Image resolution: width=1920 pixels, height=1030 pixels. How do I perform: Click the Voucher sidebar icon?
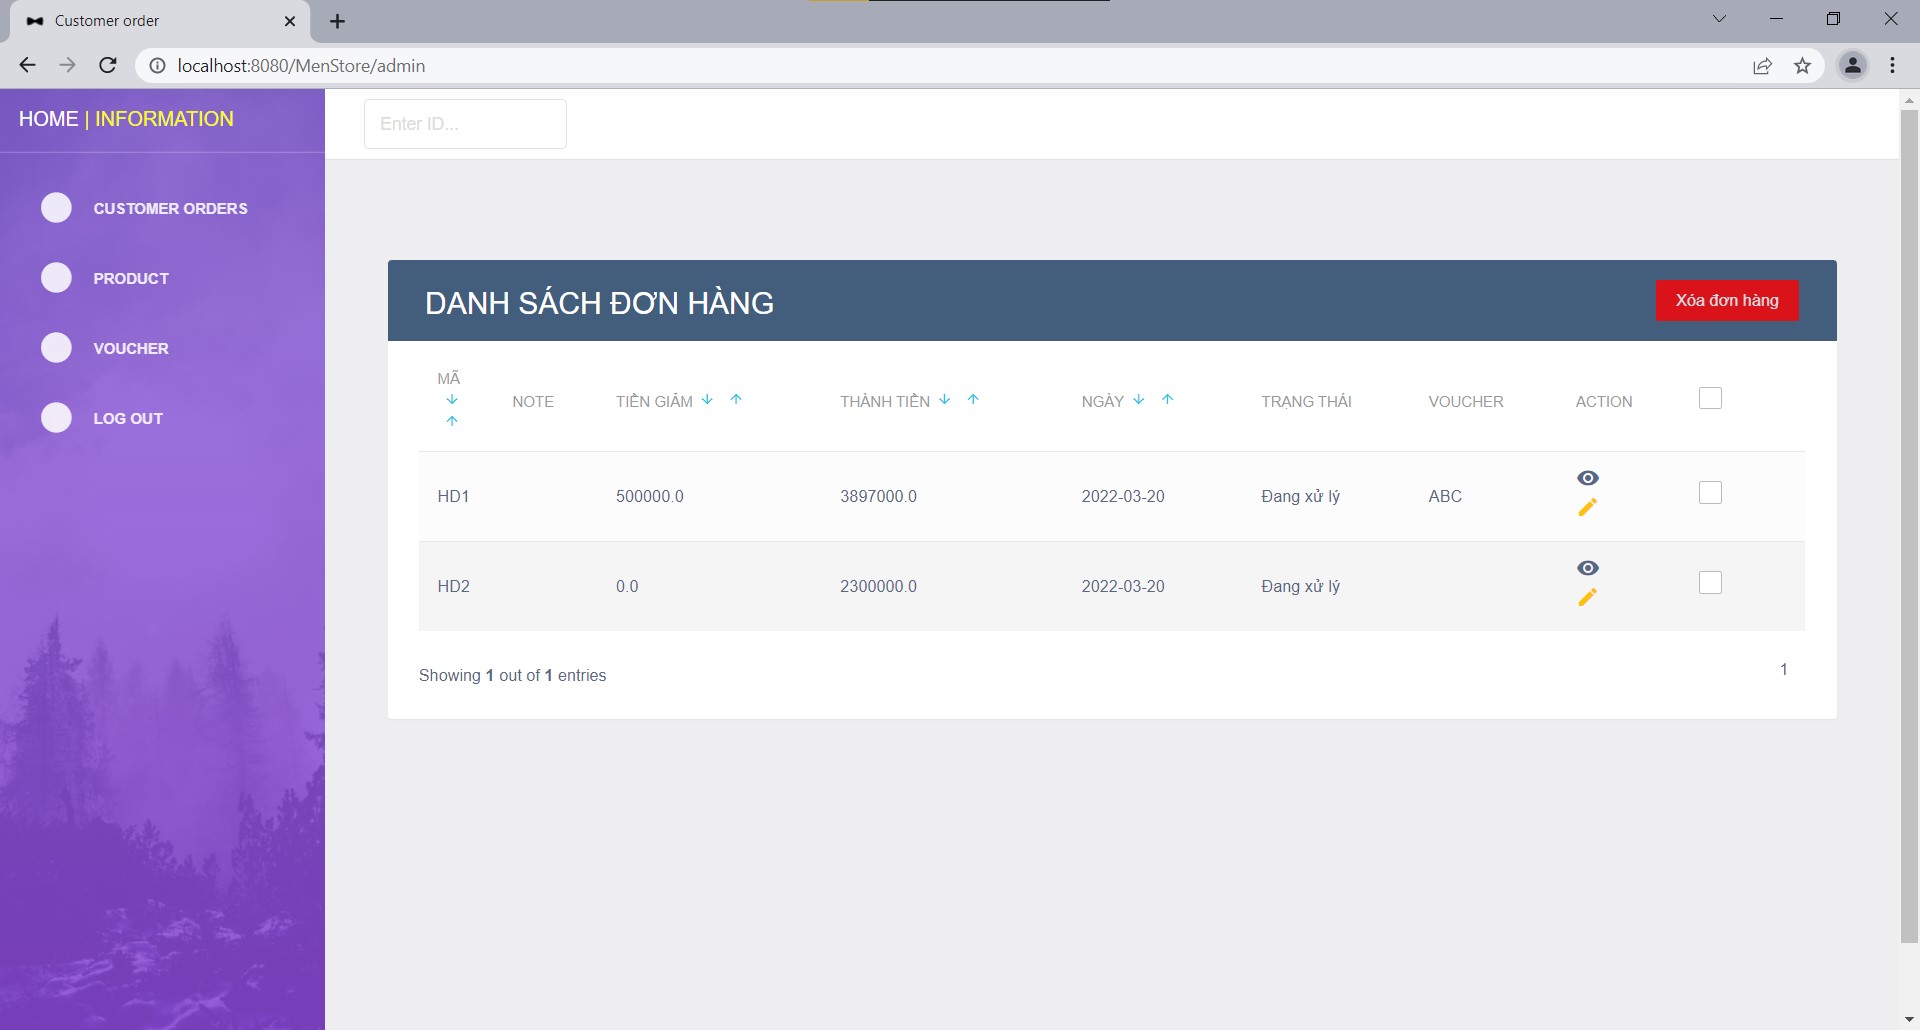[x=56, y=348]
